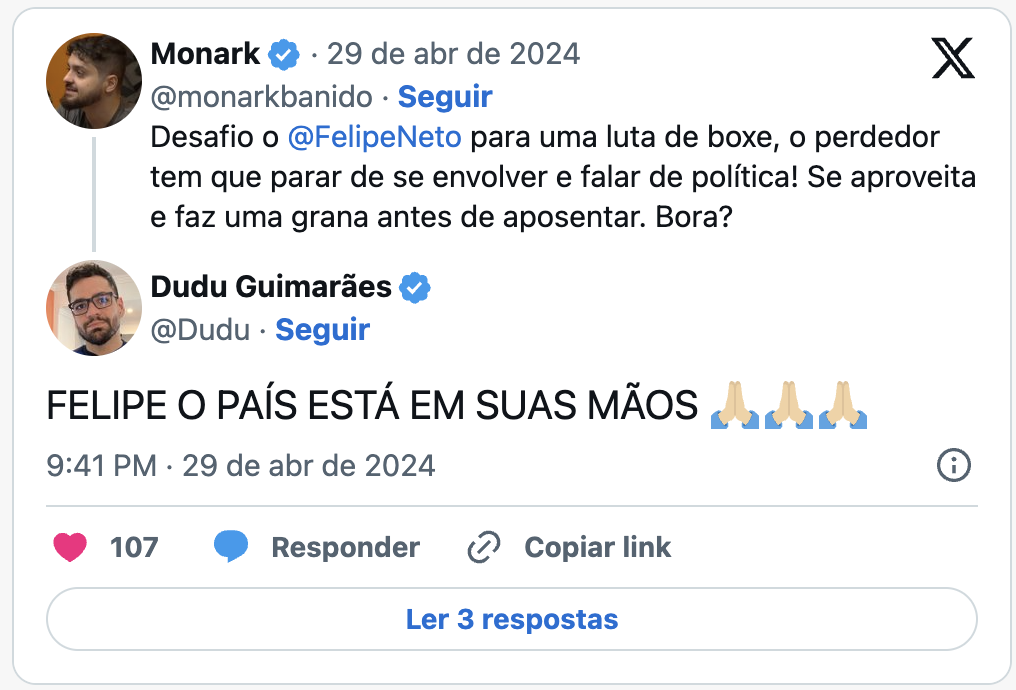Viewport: 1016px width, 690px height.
Task: Open Dudu Guimarães' profile picture
Action: point(94,308)
